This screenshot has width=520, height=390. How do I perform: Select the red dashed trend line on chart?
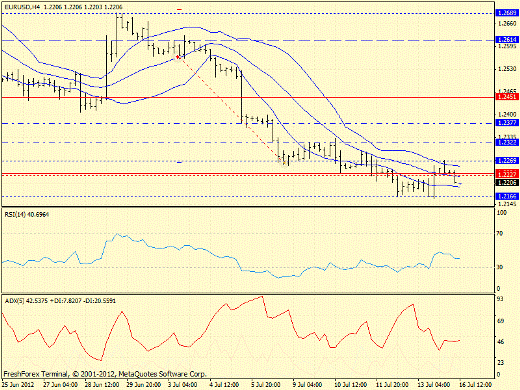[x=230, y=108]
